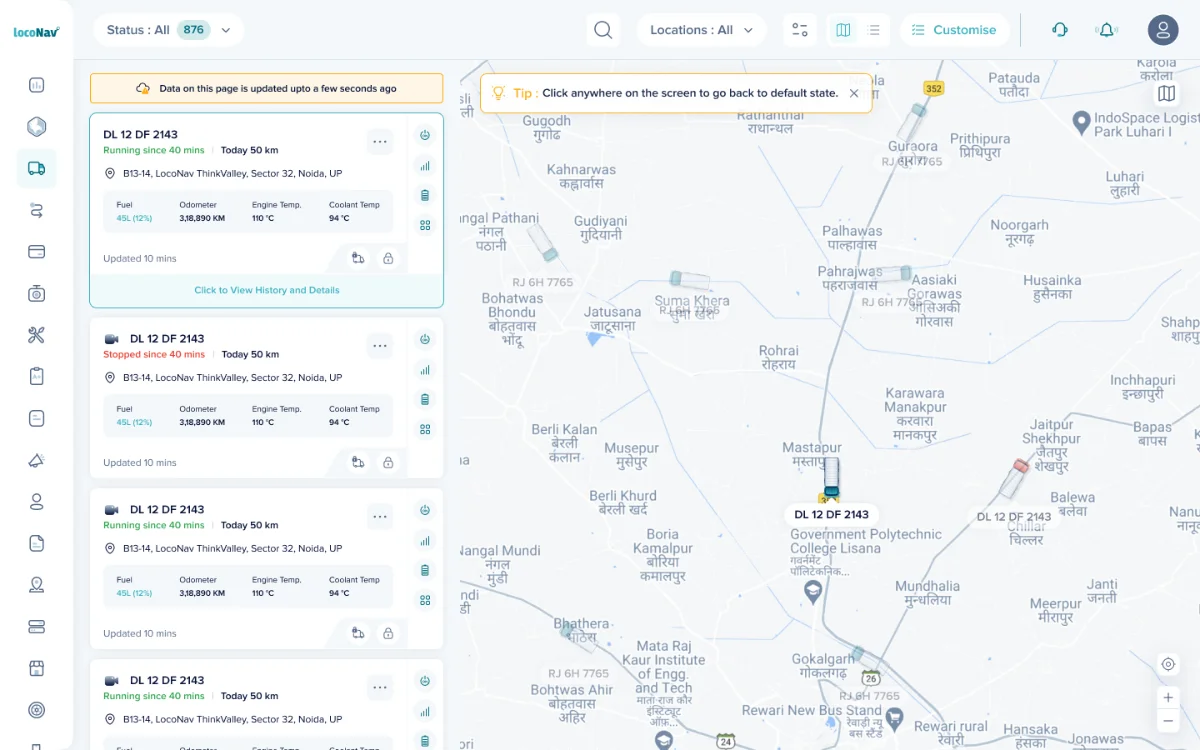Open the payment card icon in sidebar
The width and height of the screenshot is (1200, 750).
click(x=37, y=251)
